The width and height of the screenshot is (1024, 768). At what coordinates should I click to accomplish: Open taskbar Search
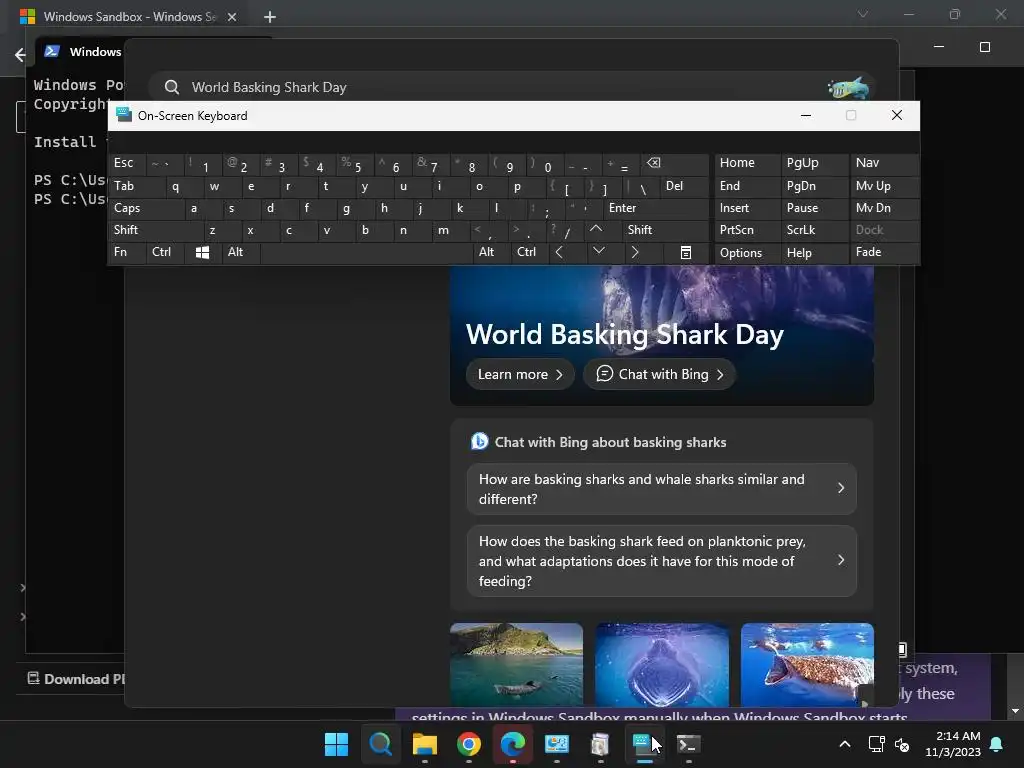381,744
